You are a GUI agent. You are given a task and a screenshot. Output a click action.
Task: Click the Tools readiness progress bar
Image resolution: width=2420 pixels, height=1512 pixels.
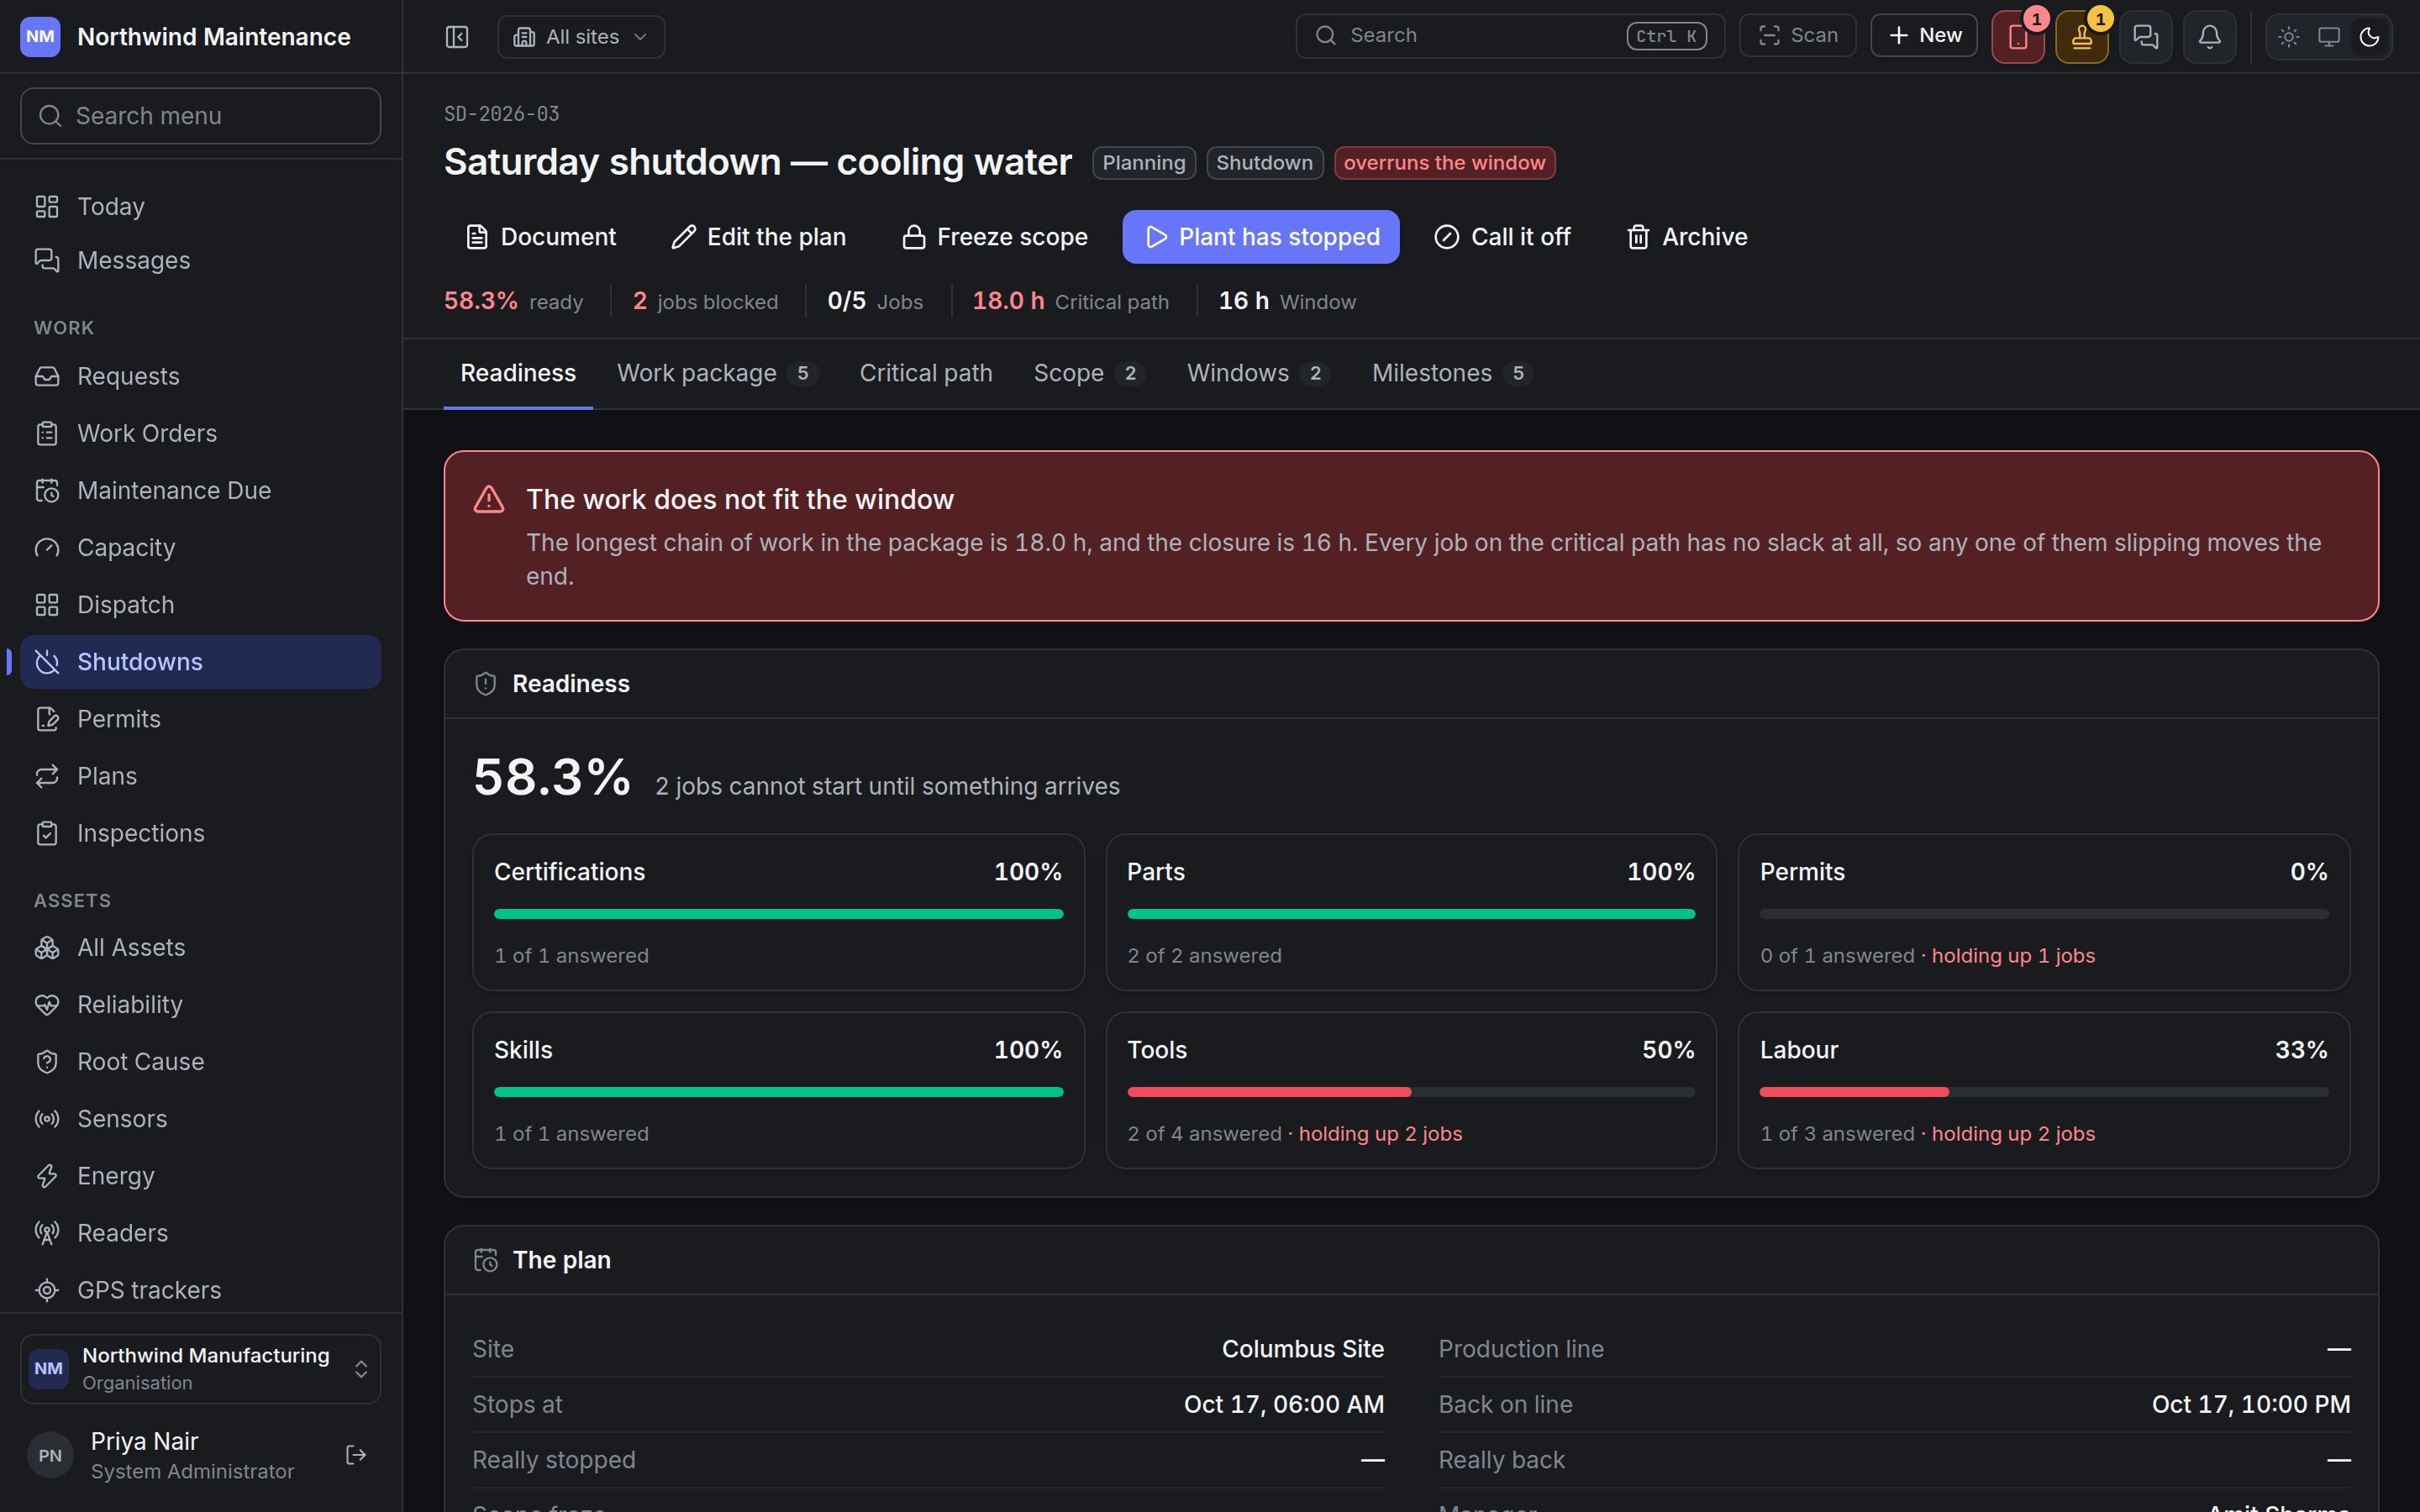click(x=1411, y=1092)
